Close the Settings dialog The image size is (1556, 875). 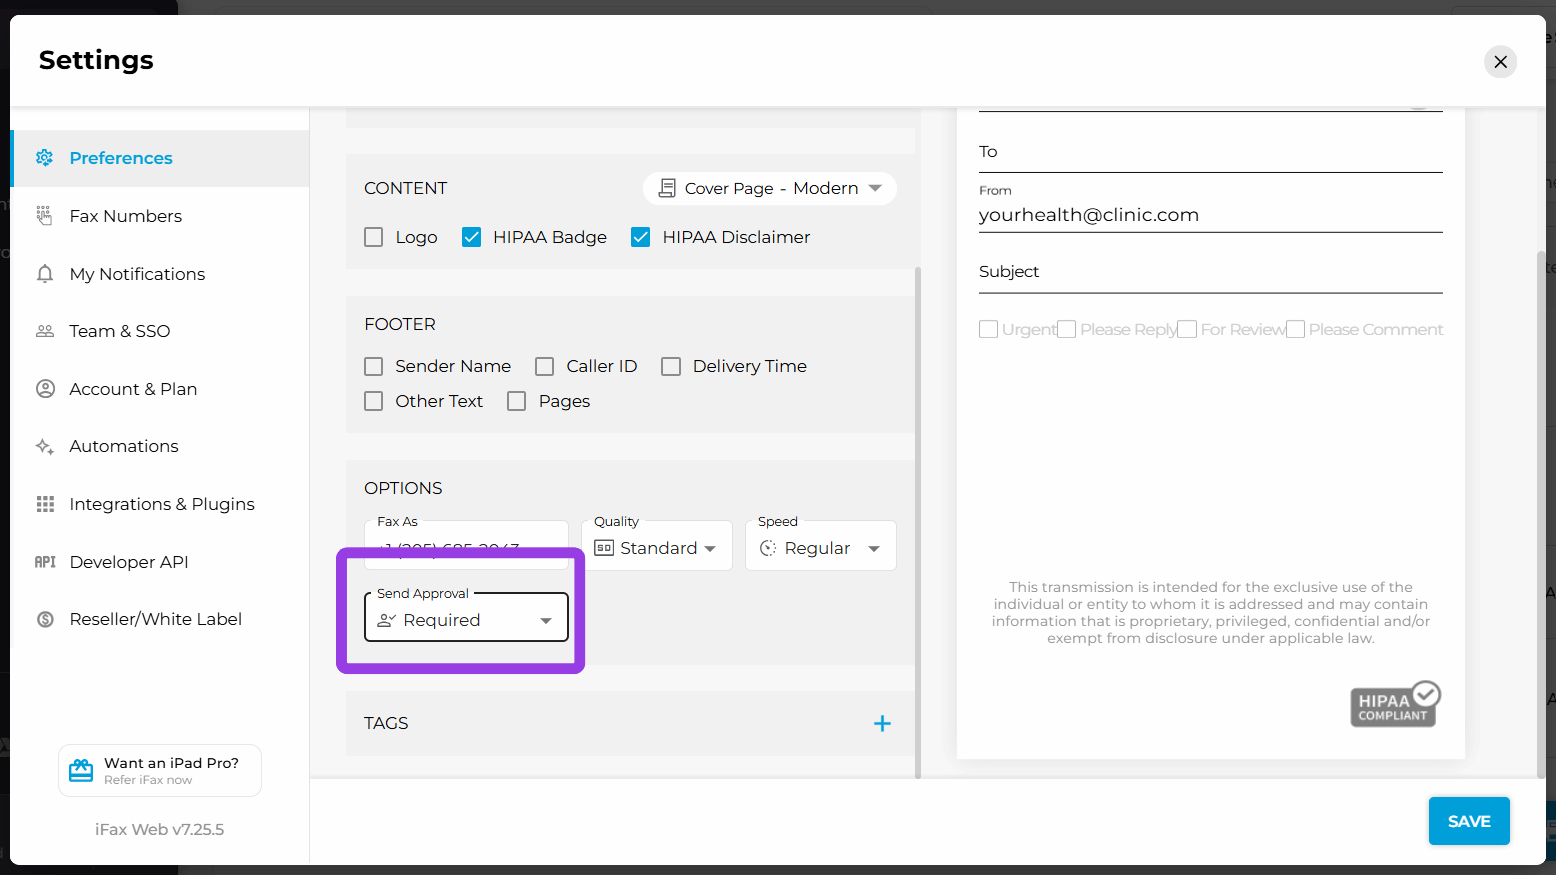point(1500,62)
